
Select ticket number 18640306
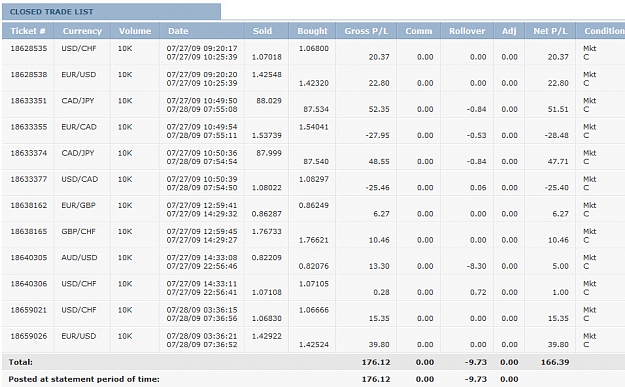point(29,284)
